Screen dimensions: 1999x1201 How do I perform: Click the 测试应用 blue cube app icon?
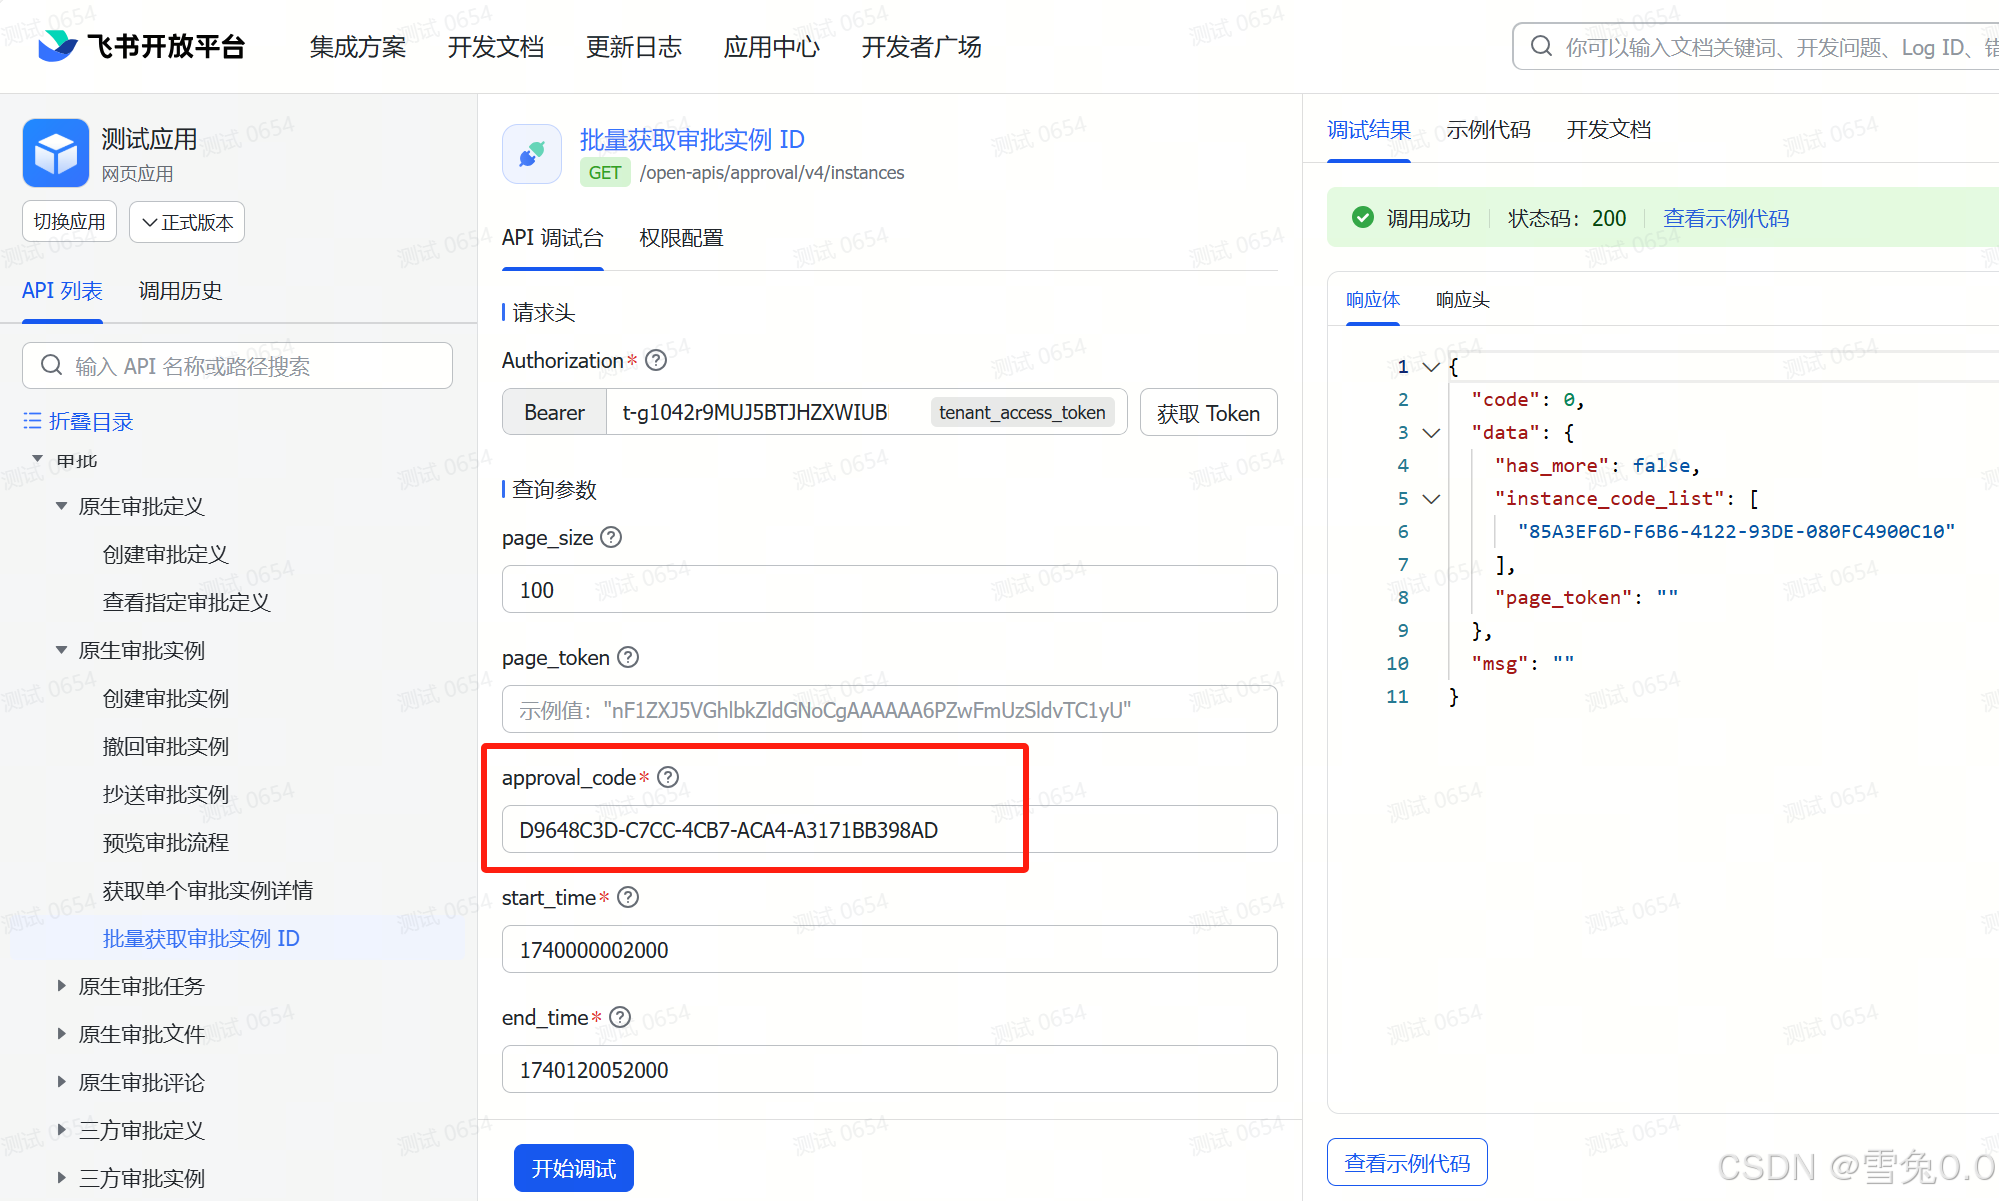coord(56,152)
